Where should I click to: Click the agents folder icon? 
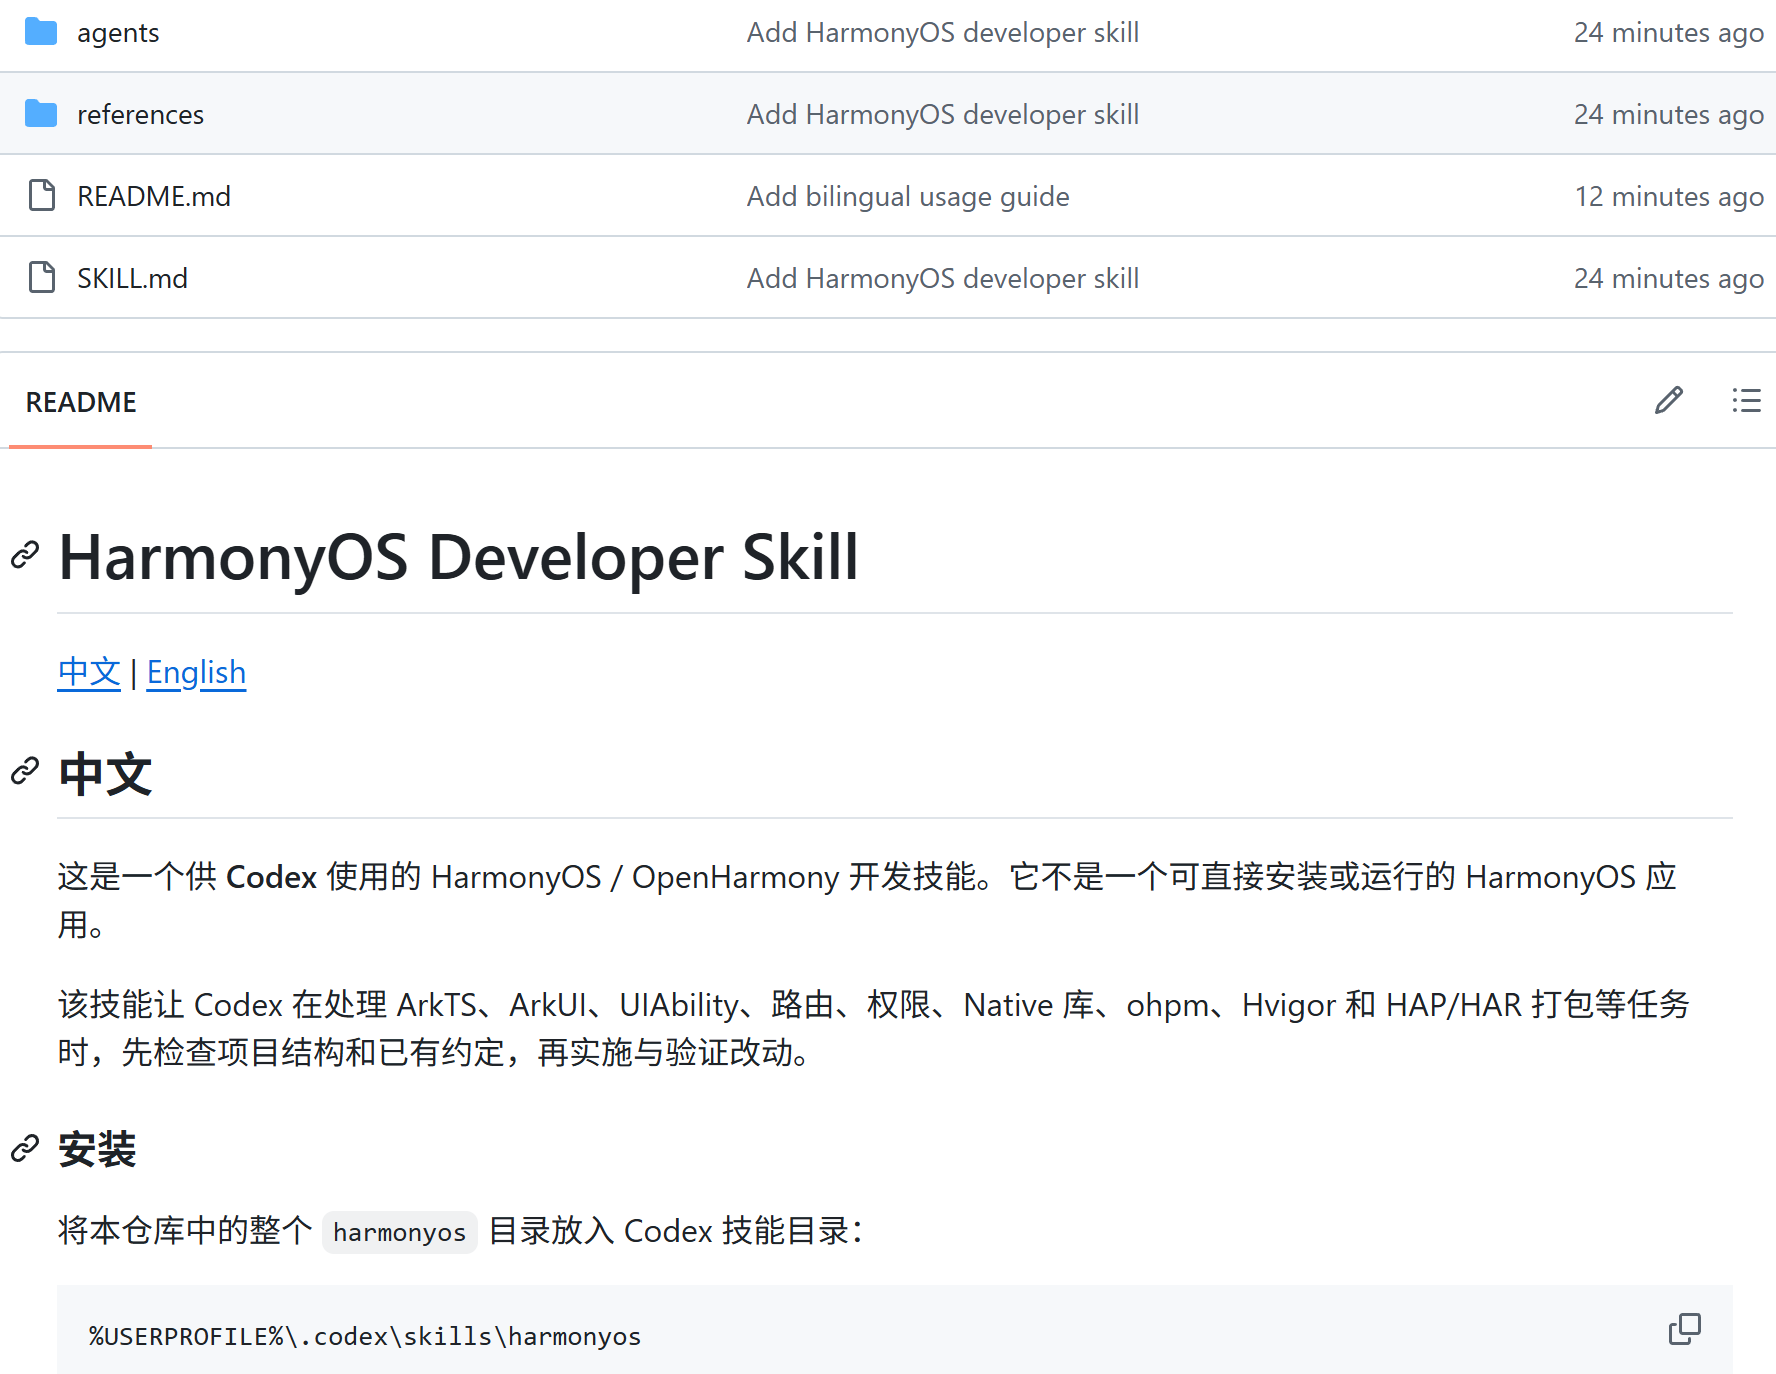(x=41, y=32)
